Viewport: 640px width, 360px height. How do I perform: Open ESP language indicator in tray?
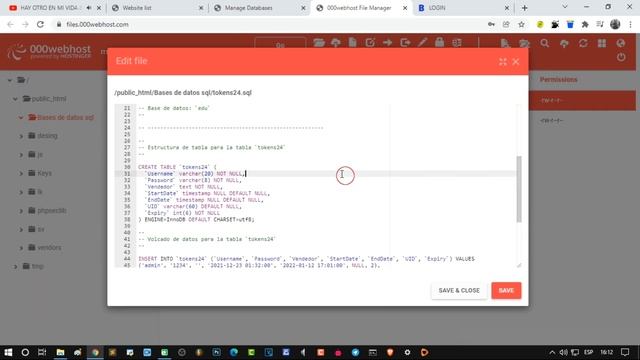click(588, 352)
